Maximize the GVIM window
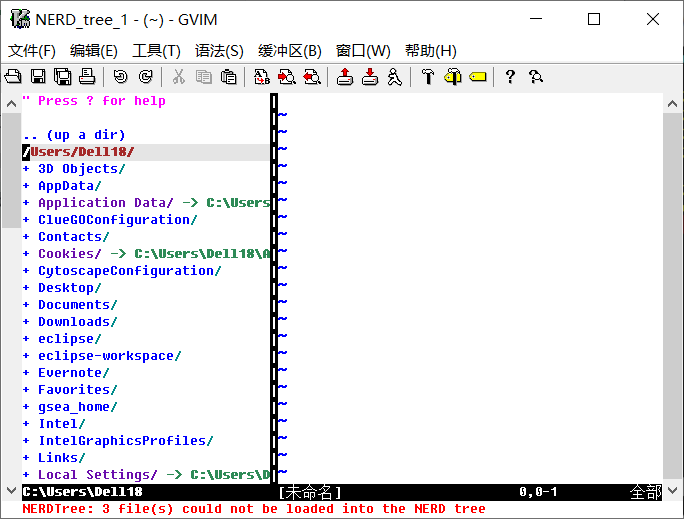This screenshot has width=684, height=519. coord(594,19)
